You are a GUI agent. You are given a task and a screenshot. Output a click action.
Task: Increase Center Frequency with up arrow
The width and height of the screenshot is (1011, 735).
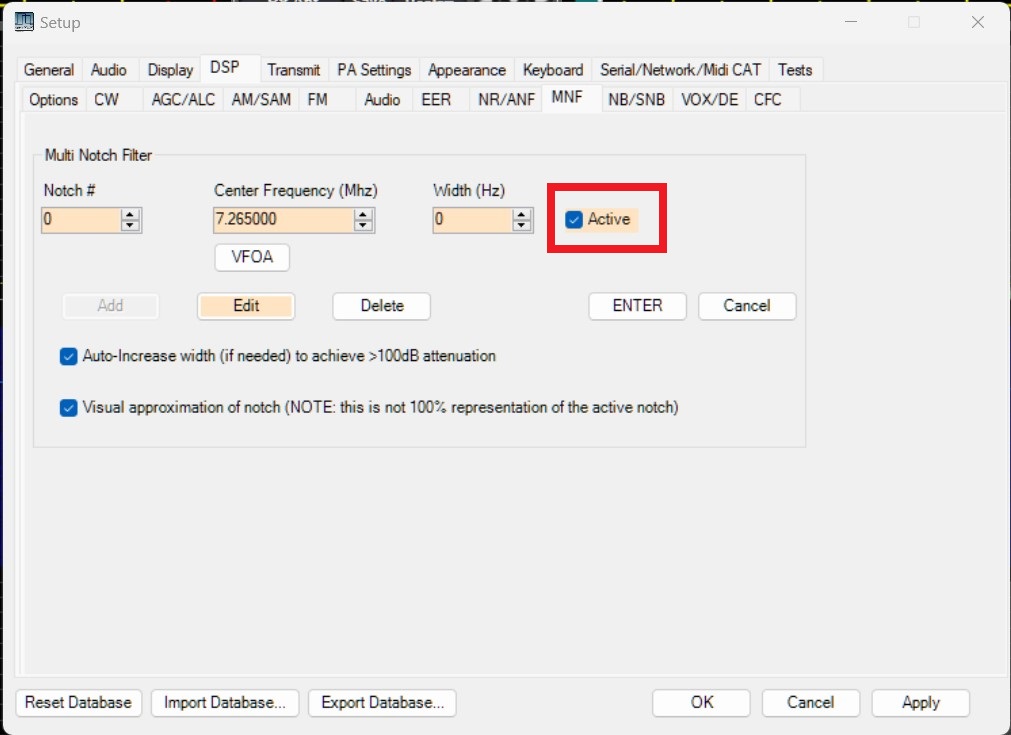click(363, 214)
